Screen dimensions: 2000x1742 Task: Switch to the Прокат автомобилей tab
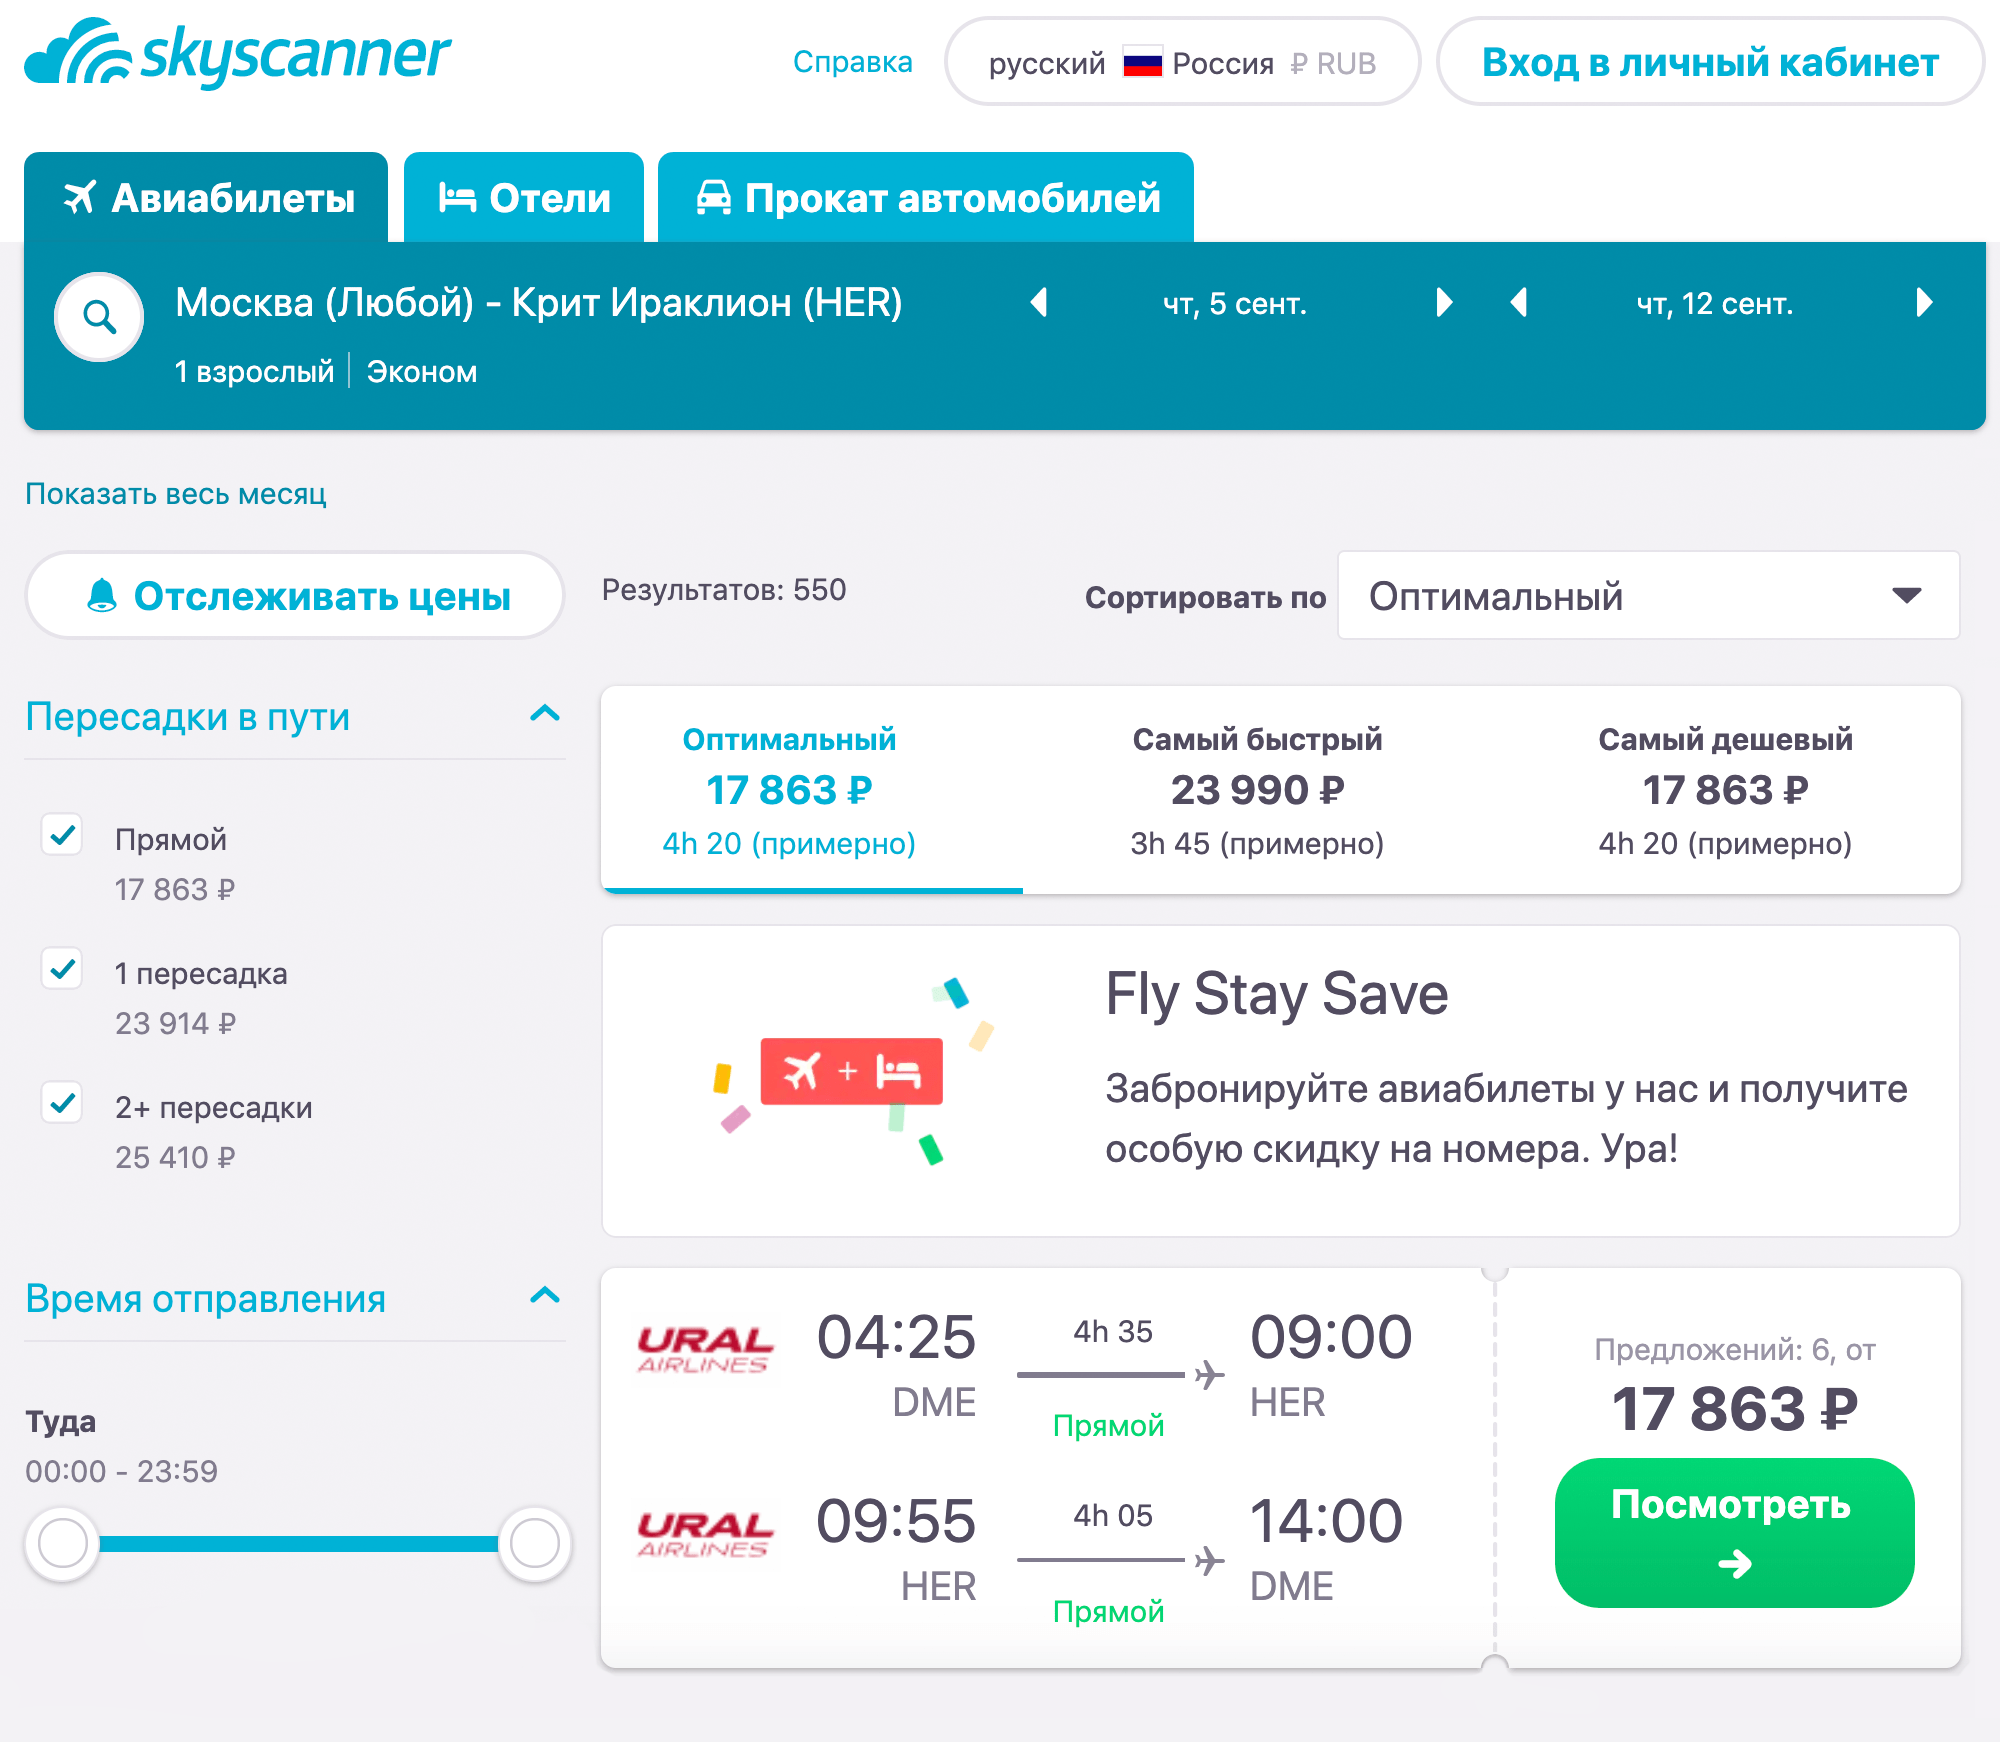926,198
